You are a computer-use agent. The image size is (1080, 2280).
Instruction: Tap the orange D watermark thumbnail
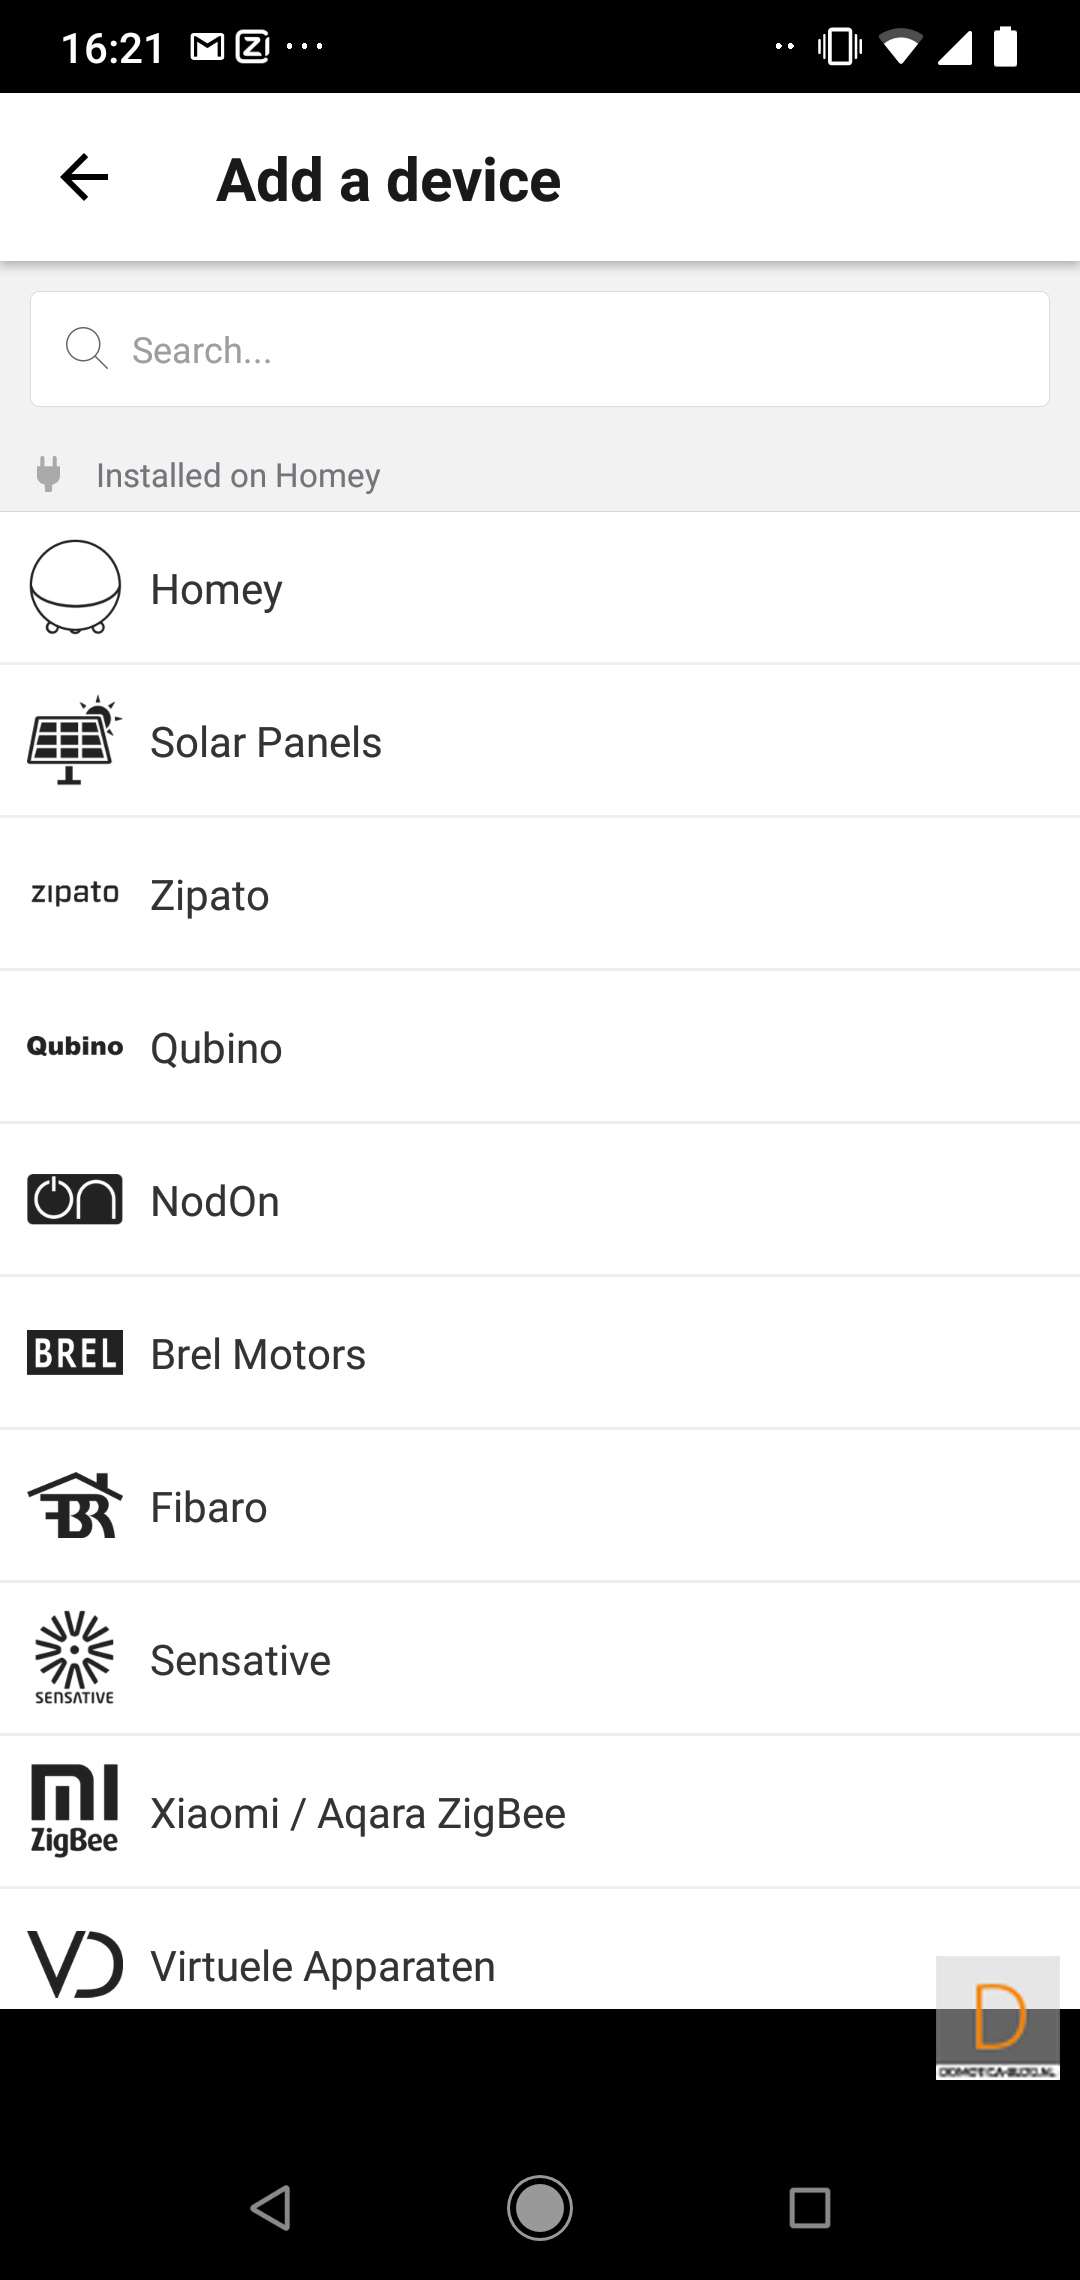point(997,2018)
